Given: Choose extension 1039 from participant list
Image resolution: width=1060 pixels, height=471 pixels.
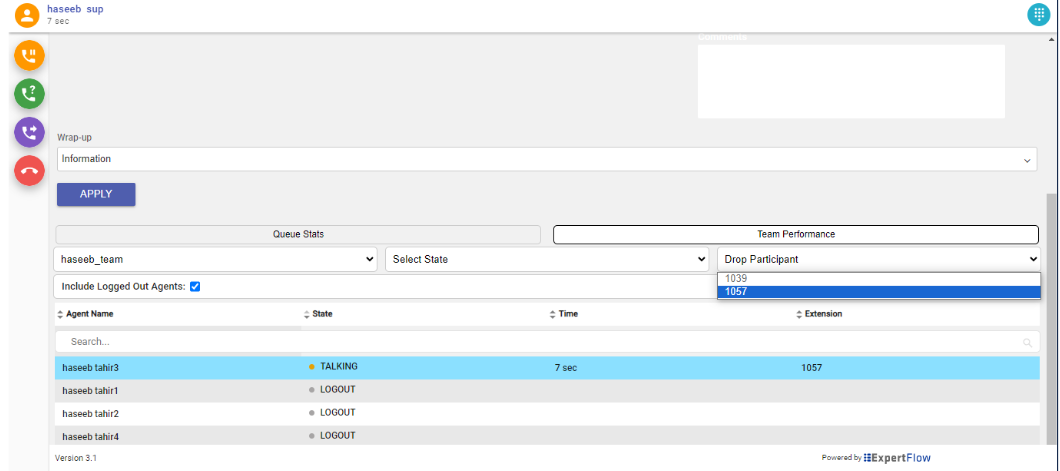Looking at the screenshot, I should click(x=736, y=278).
